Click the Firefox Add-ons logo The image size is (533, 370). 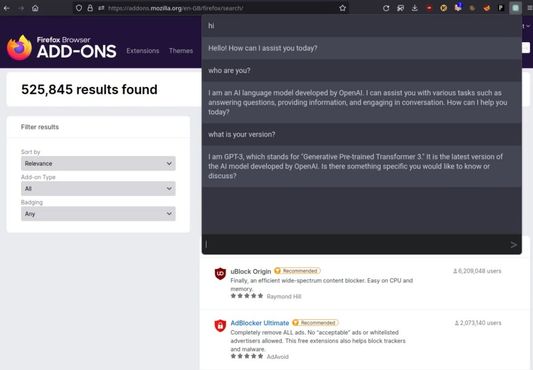click(x=62, y=48)
